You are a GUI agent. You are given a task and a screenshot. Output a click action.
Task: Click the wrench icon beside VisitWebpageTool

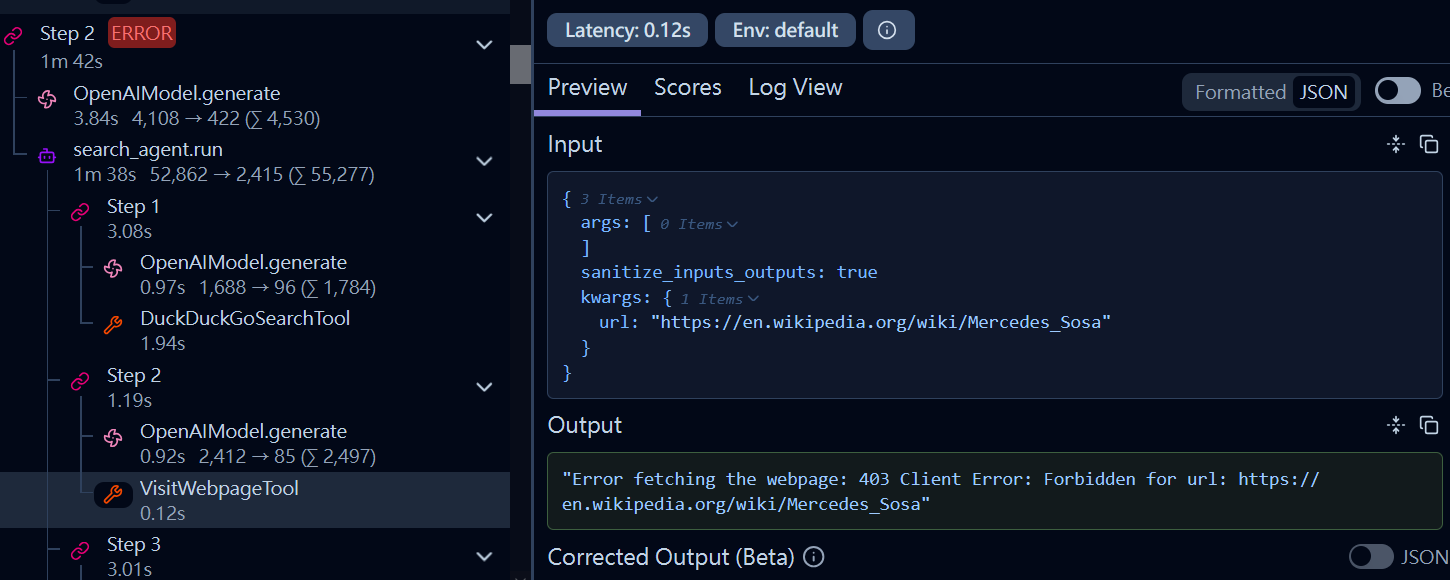pyautogui.click(x=113, y=494)
